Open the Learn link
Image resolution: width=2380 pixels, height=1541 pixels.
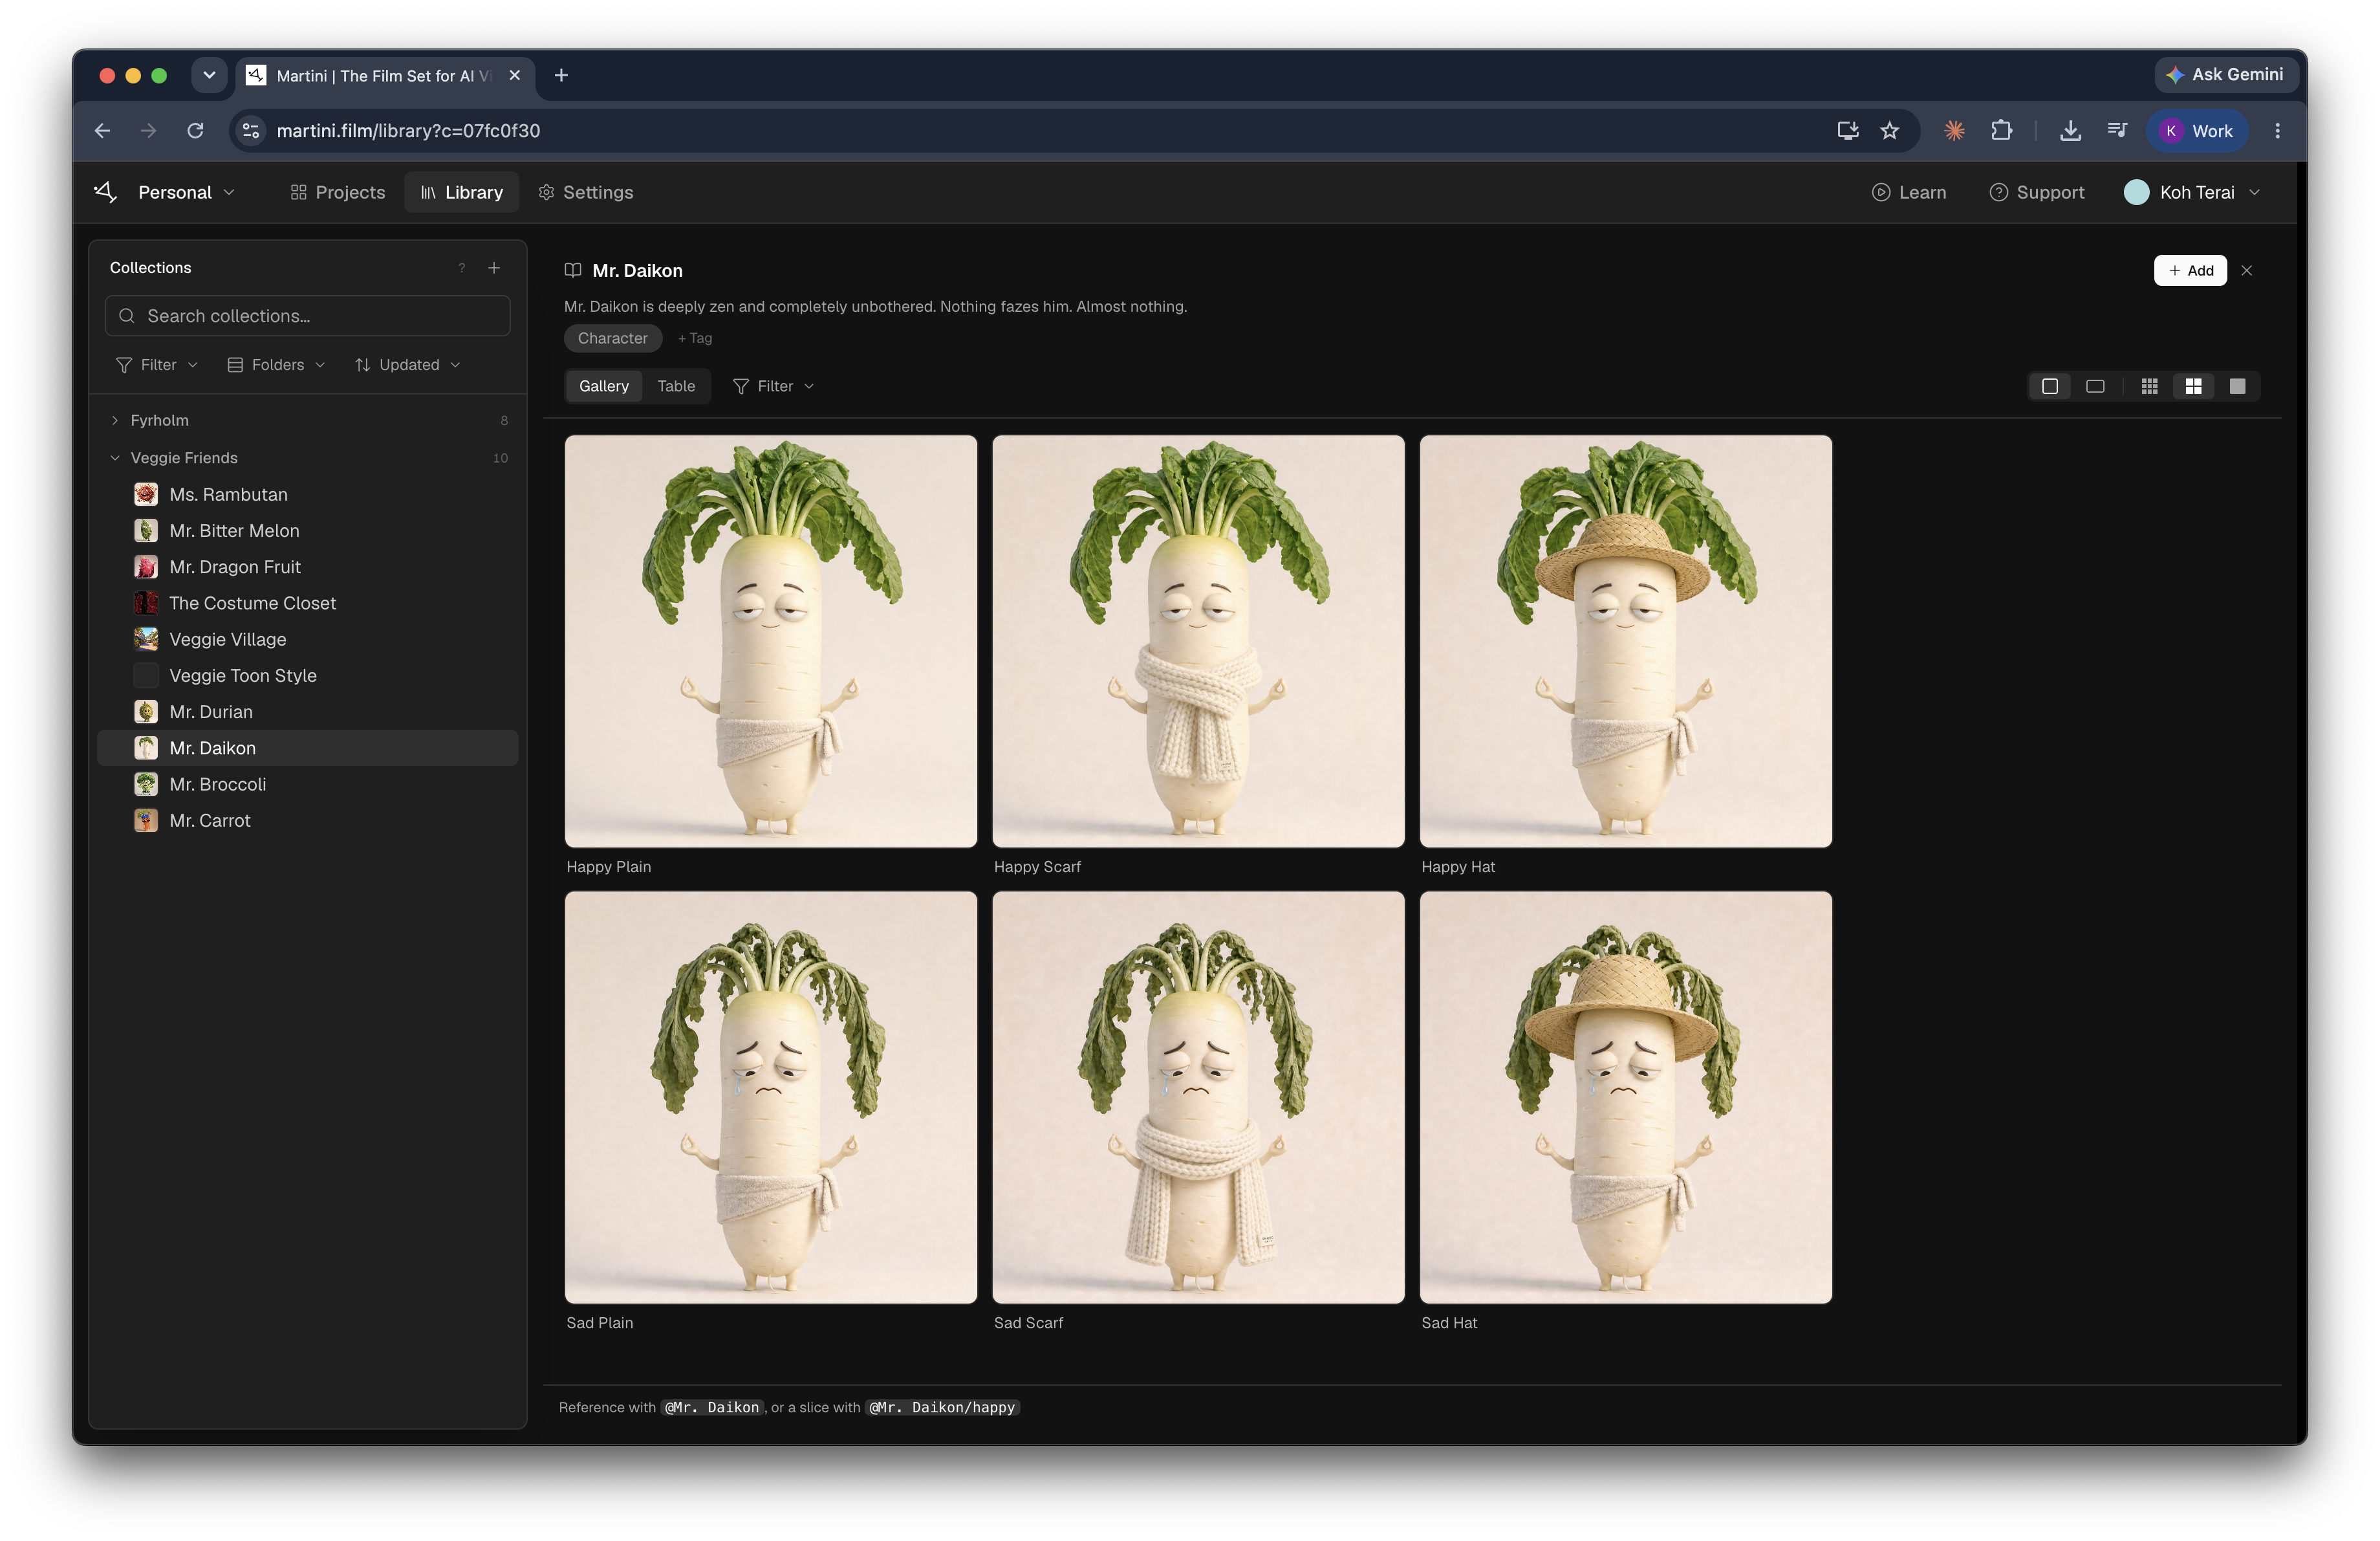[x=1908, y=192]
